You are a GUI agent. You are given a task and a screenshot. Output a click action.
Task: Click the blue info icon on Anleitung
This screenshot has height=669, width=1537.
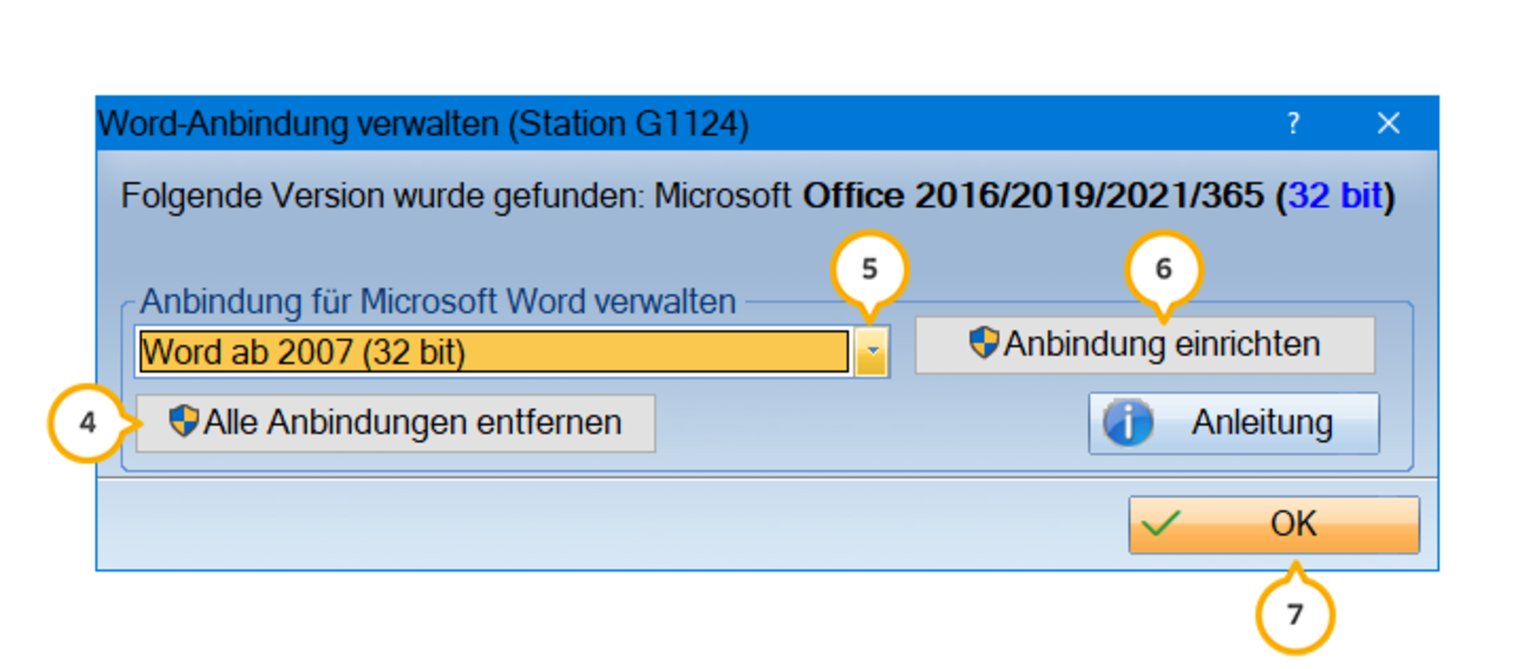pos(1128,424)
